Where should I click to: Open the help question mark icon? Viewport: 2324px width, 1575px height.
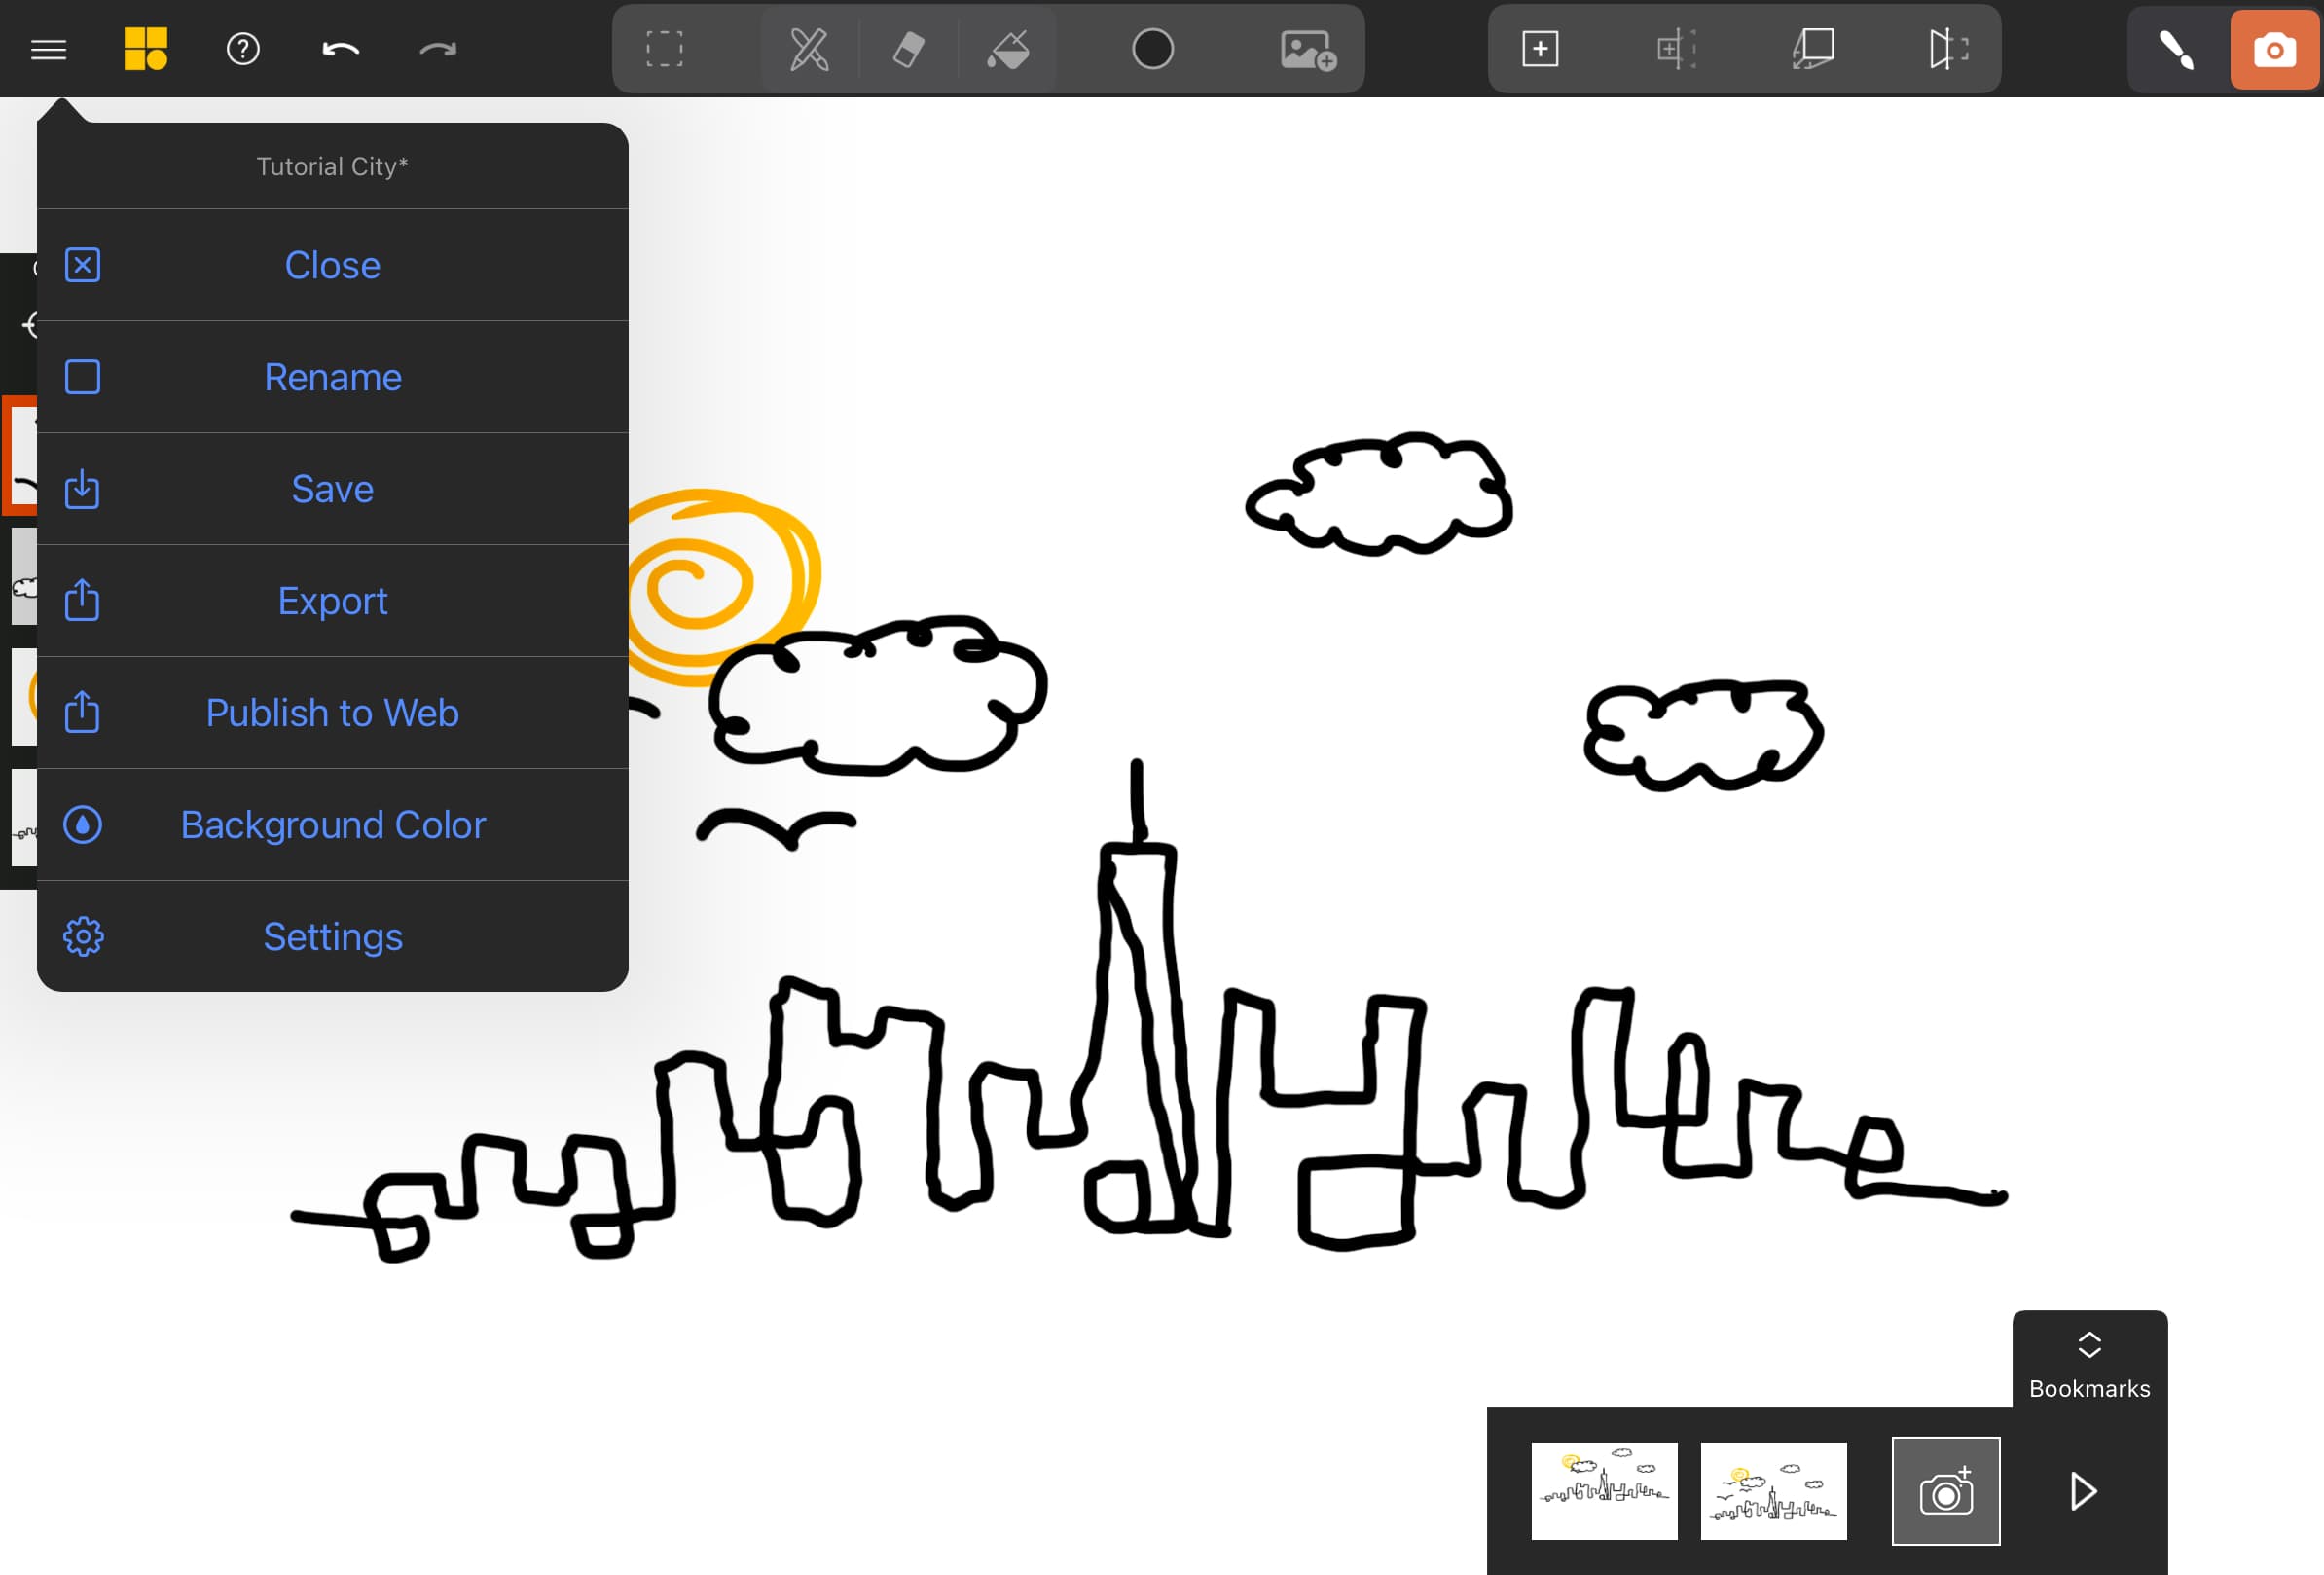[243, 49]
